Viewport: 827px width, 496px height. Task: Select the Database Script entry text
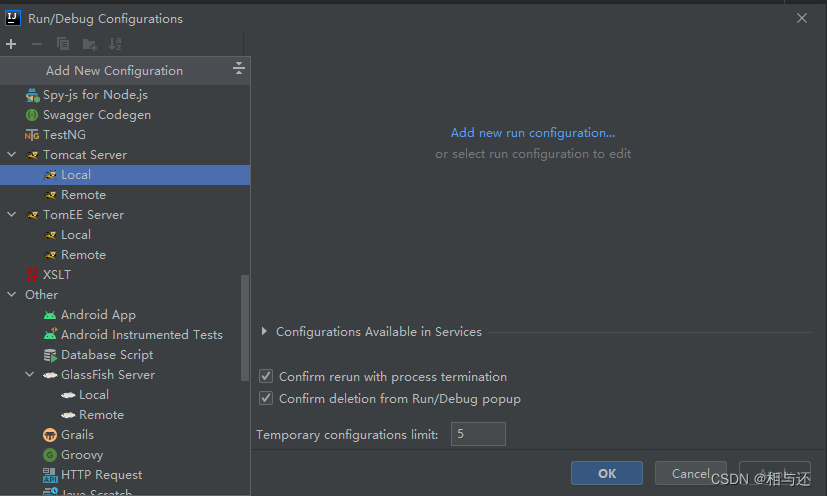point(107,355)
